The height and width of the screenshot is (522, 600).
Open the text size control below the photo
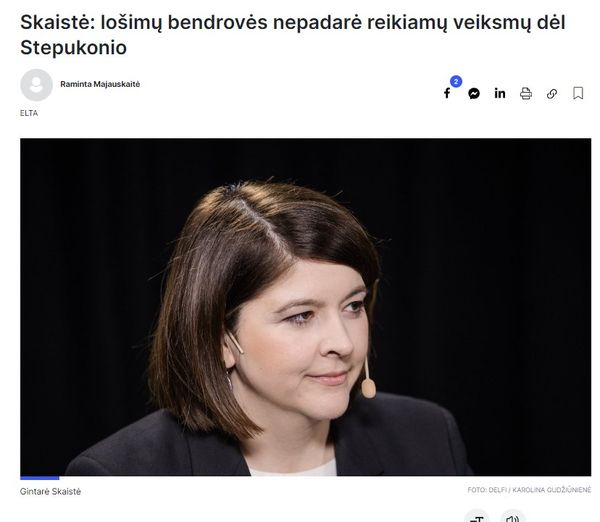point(476,517)
